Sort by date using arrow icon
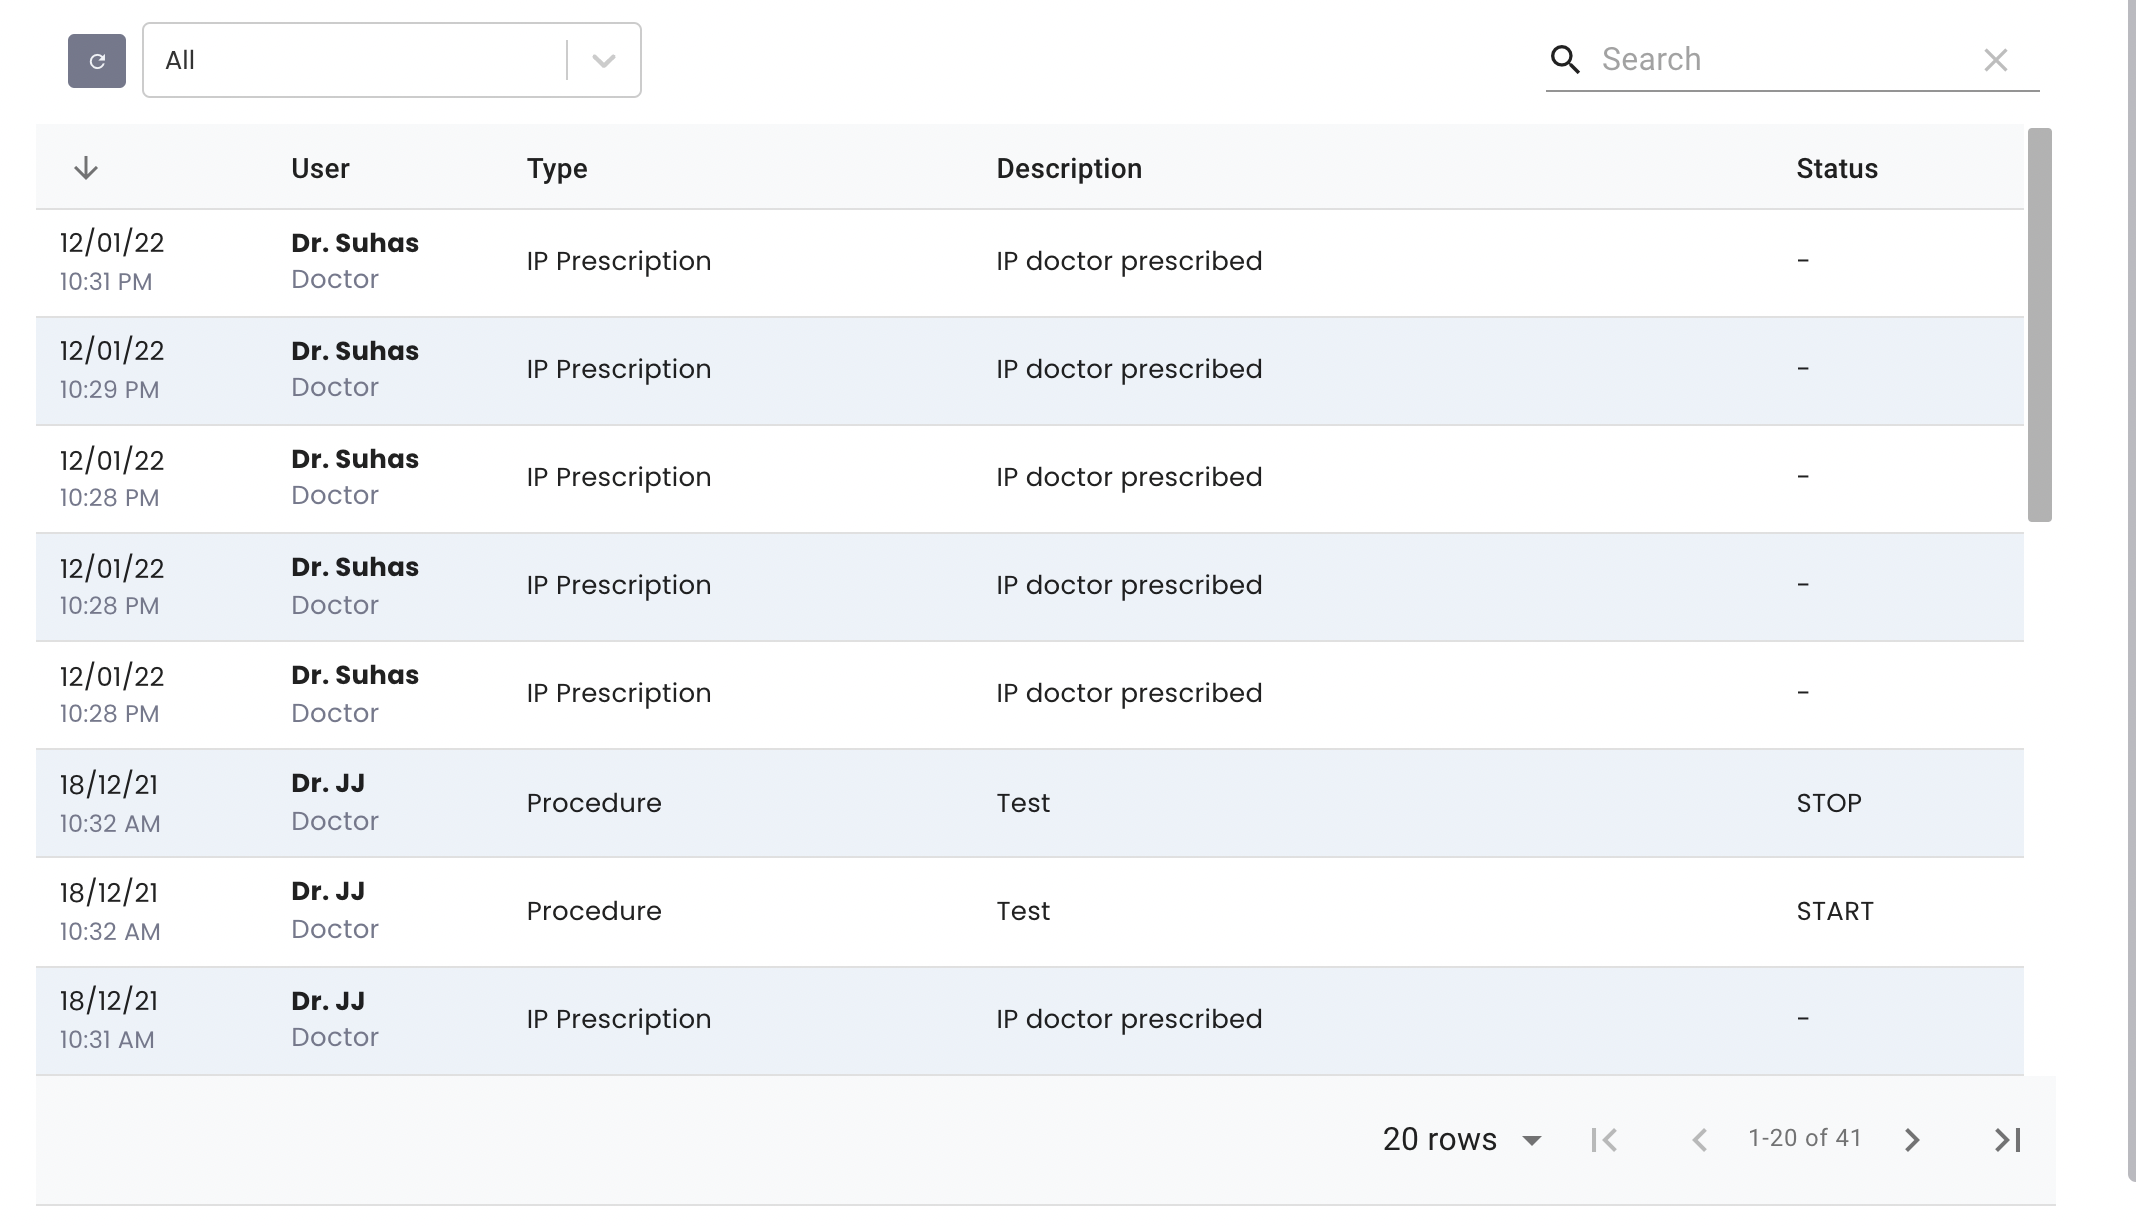 coord(86,168)
